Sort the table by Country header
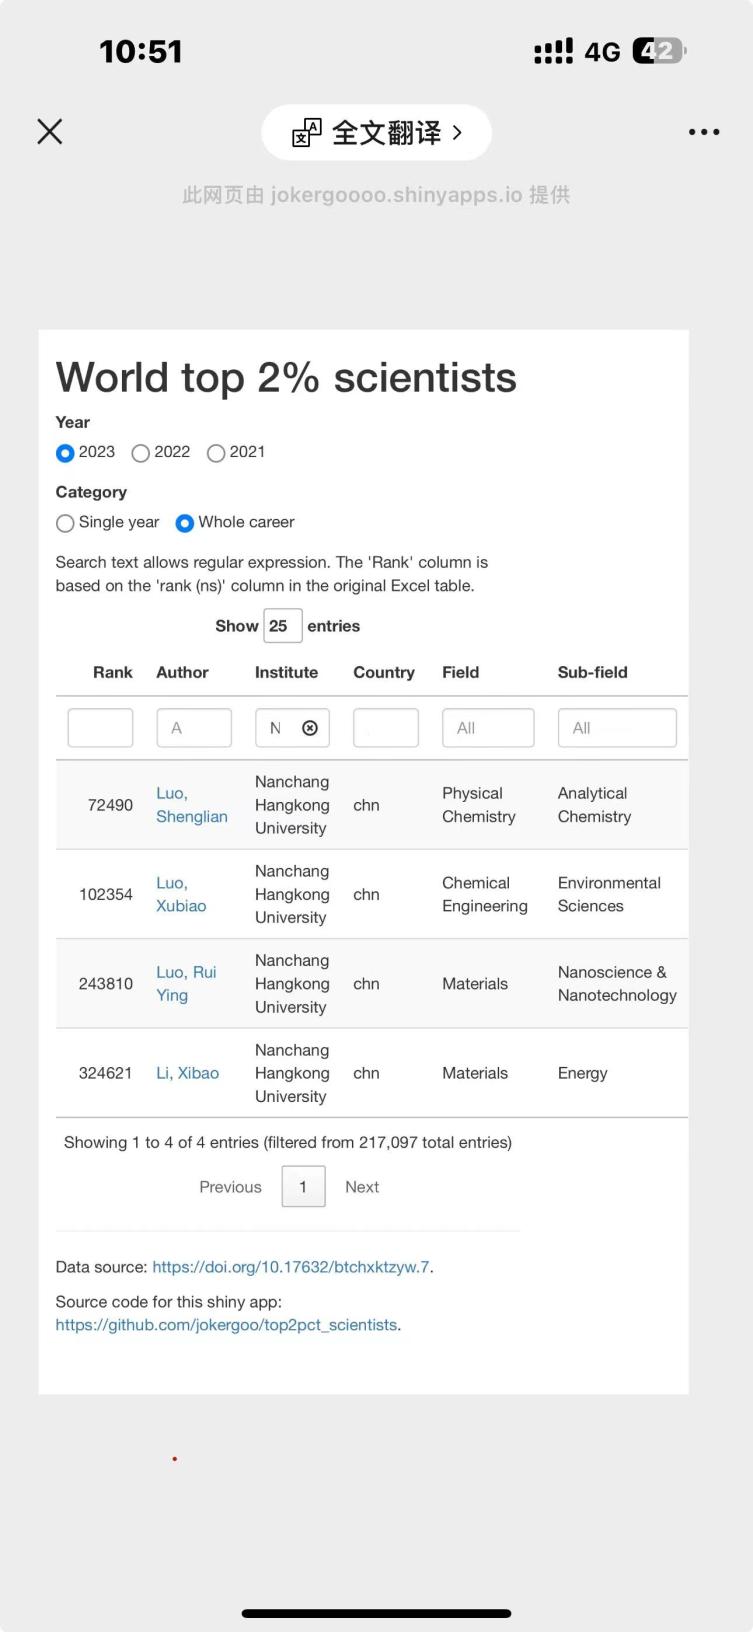 383,672
